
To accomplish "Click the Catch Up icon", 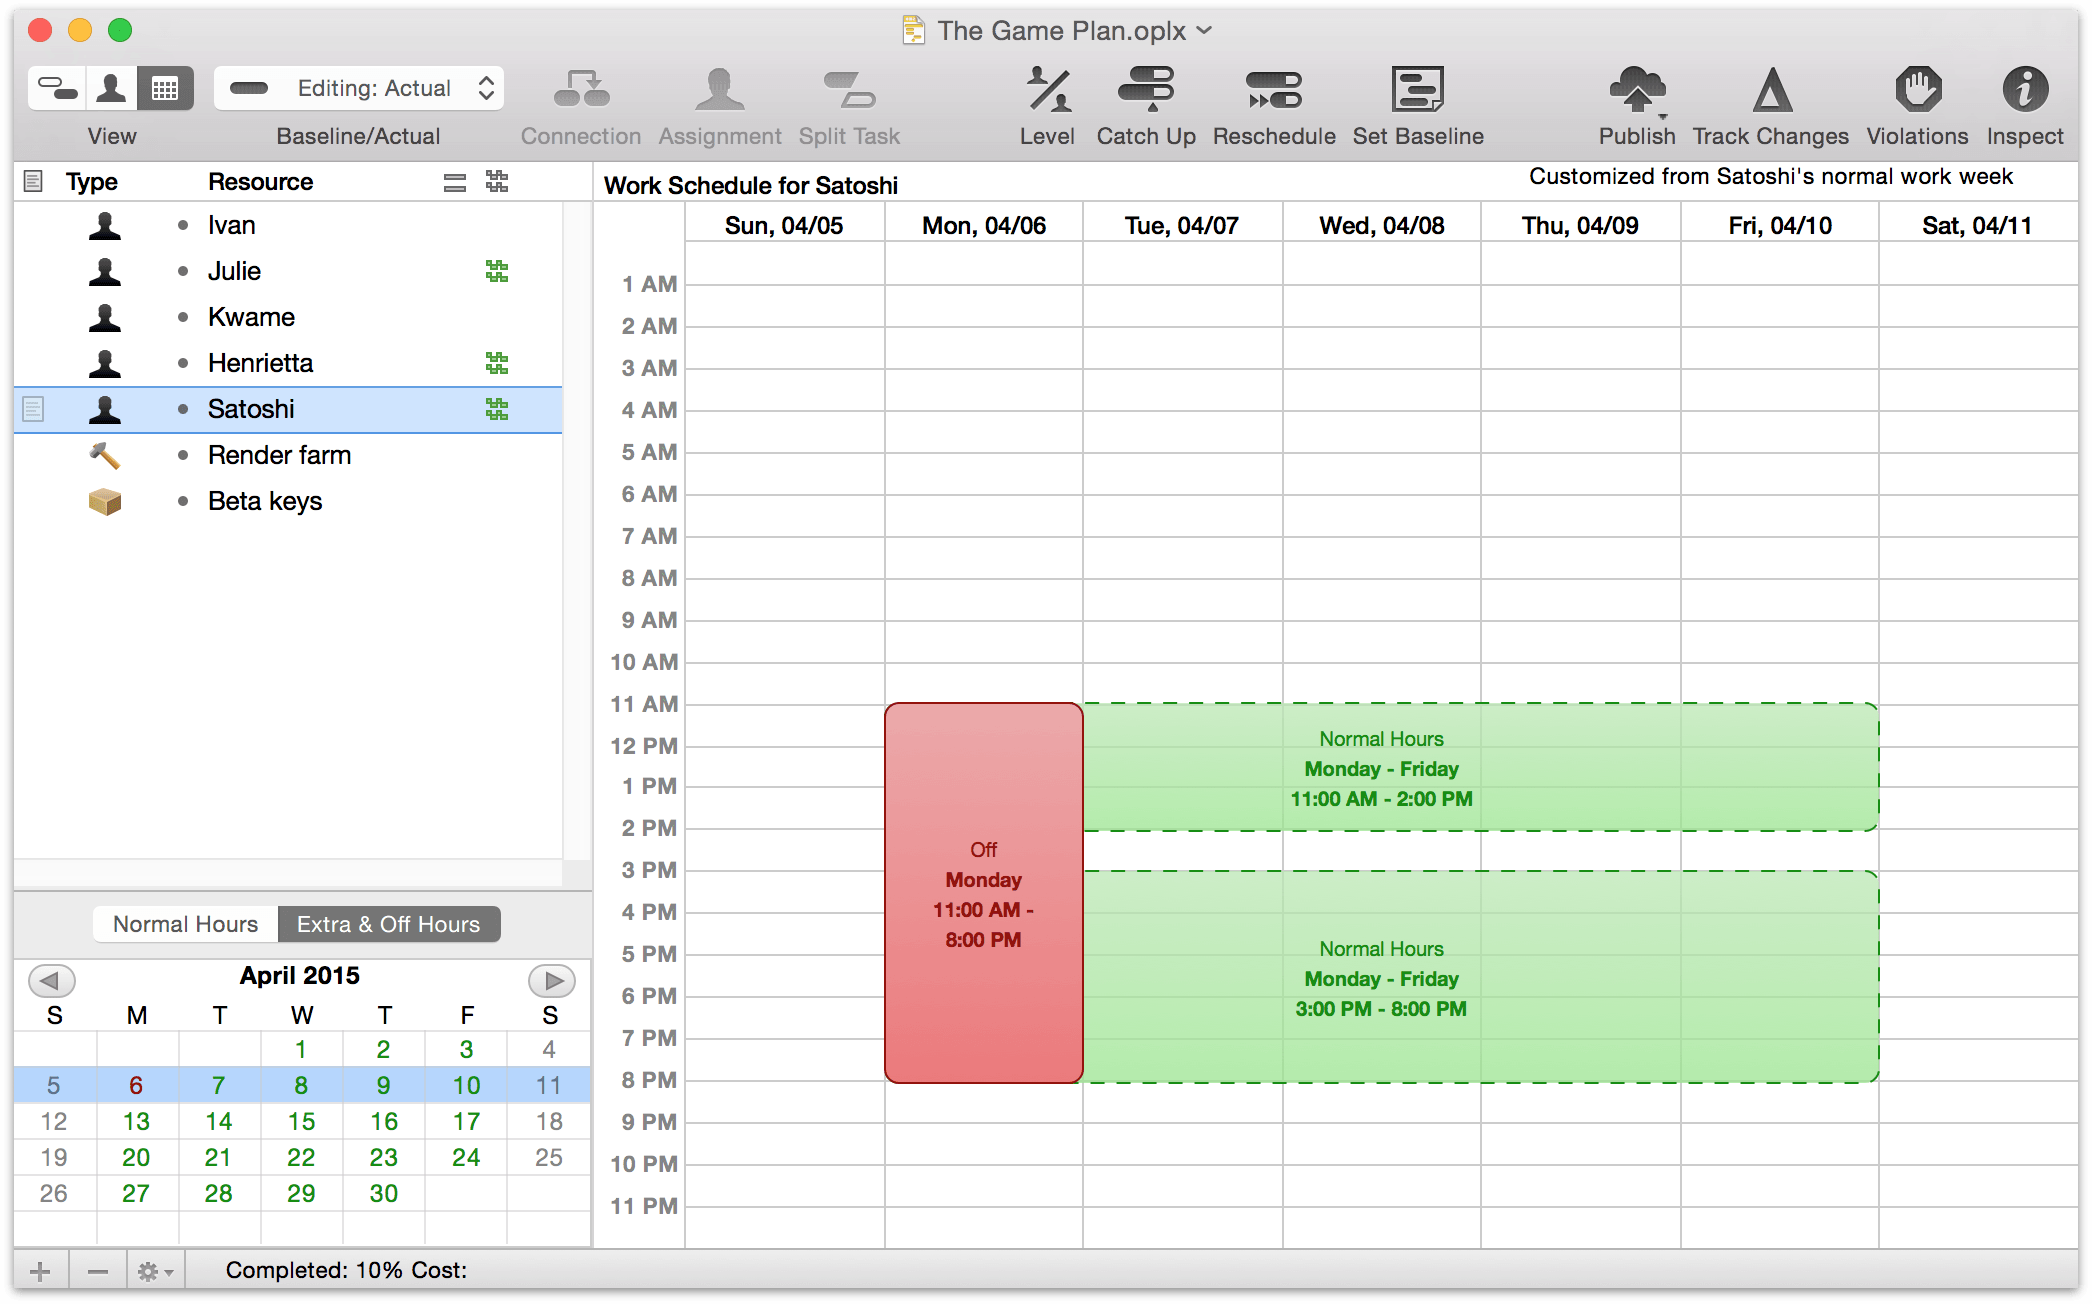I will 1146,89.
